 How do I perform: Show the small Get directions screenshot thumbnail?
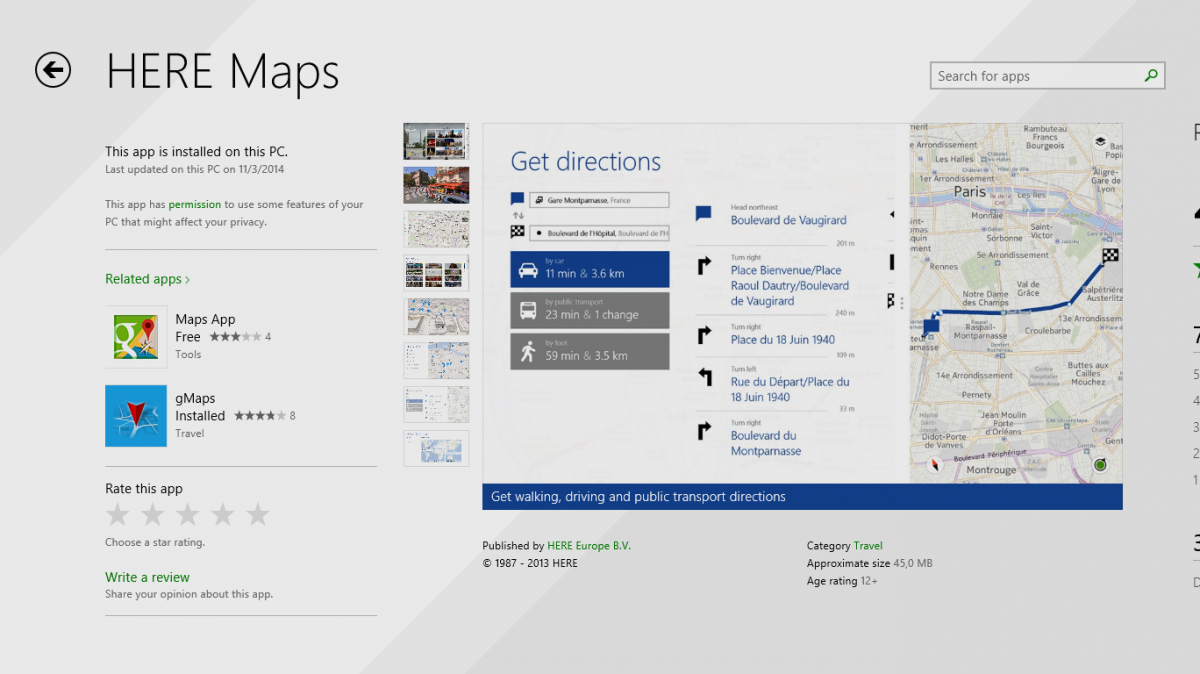pyautogui.click(x=436, y=404)
